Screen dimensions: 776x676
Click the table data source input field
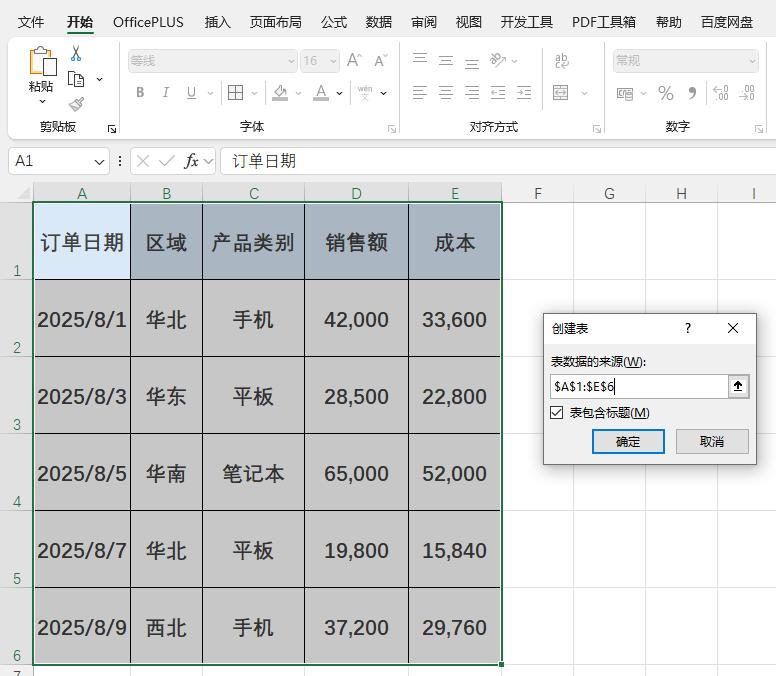(x=639, y=386)
